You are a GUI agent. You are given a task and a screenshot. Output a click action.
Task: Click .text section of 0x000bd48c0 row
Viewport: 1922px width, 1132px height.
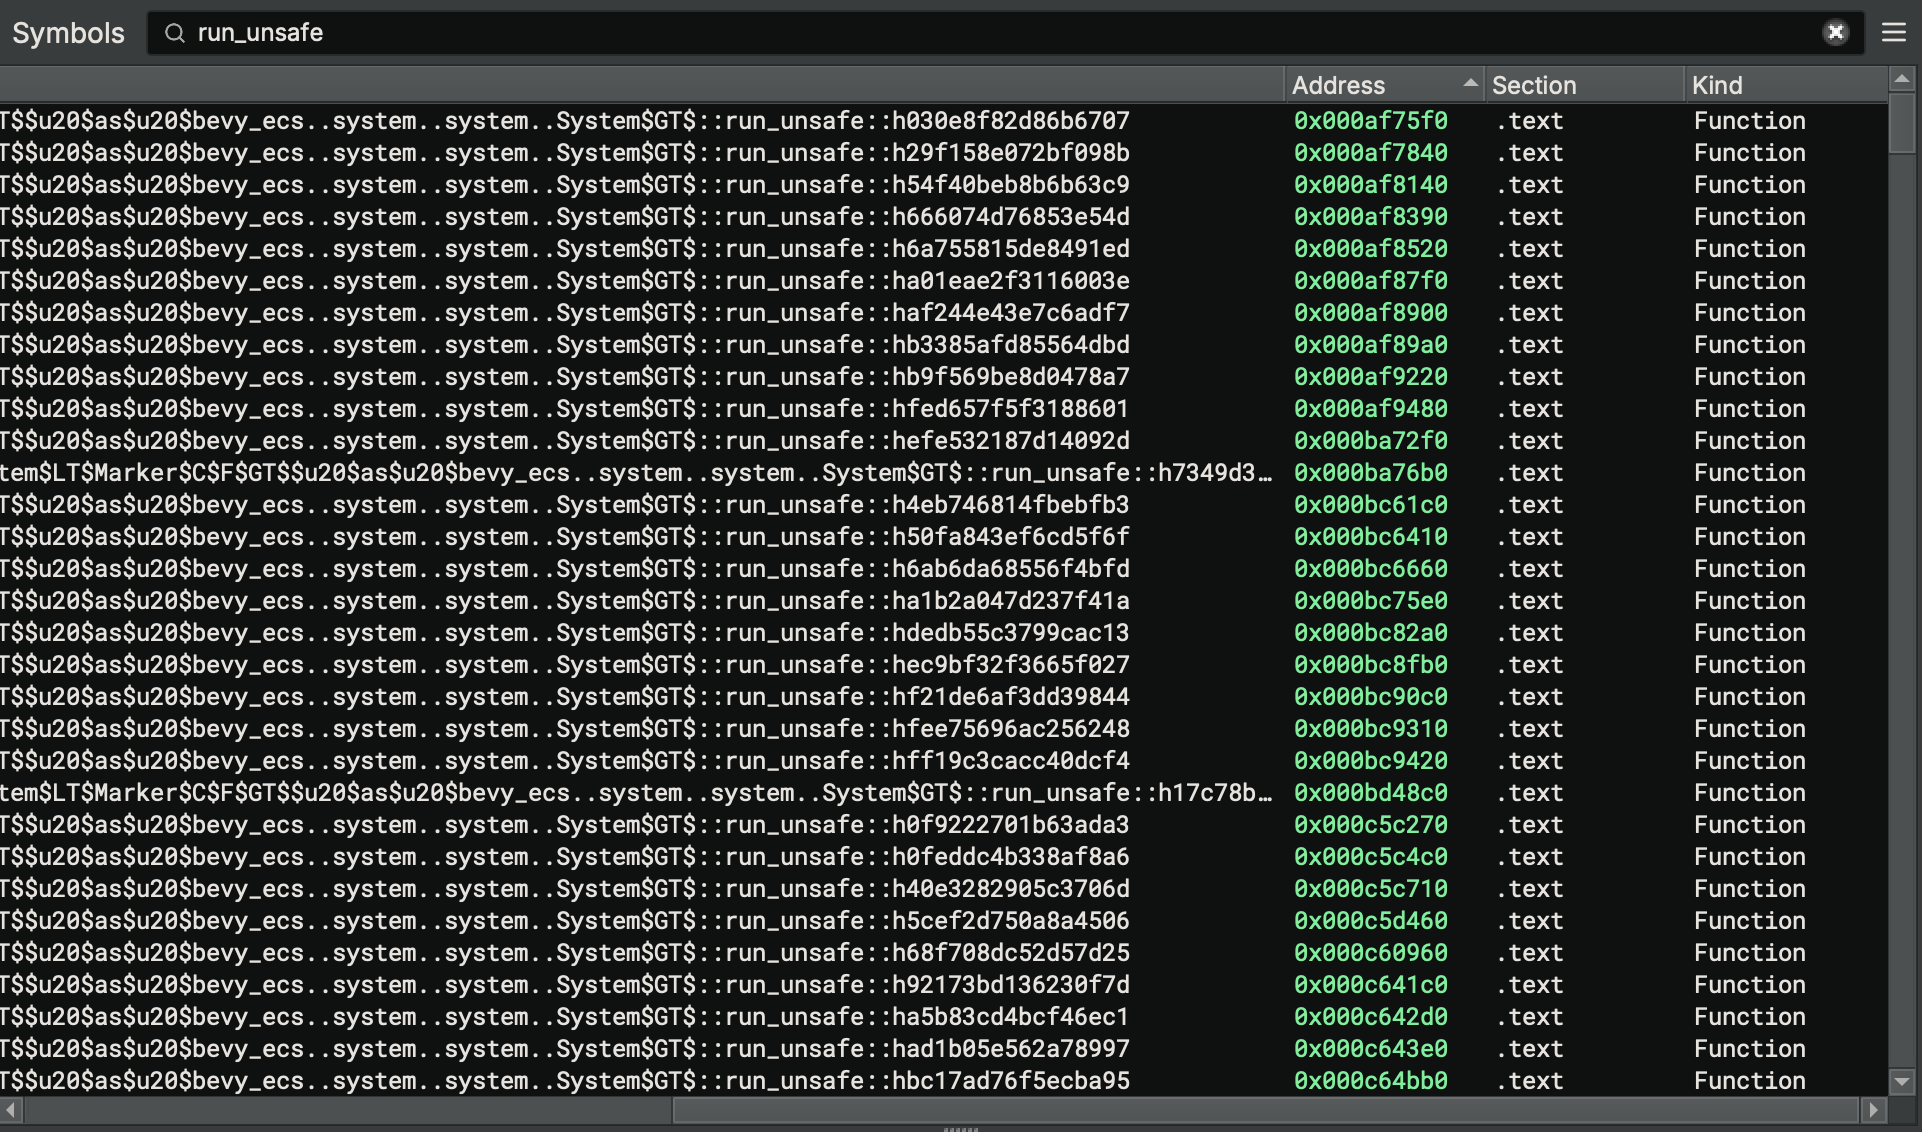(1529, 793)
